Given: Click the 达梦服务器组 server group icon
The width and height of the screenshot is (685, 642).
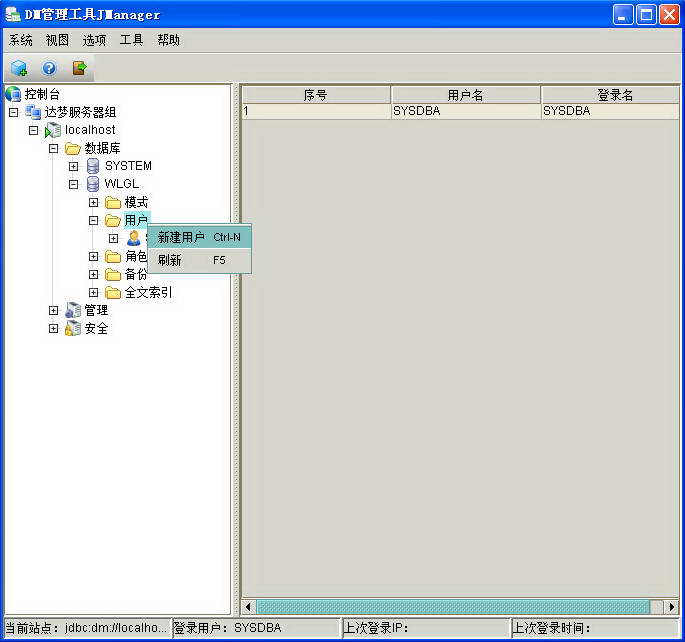Looking at the screenshot, I should [33, 112].
